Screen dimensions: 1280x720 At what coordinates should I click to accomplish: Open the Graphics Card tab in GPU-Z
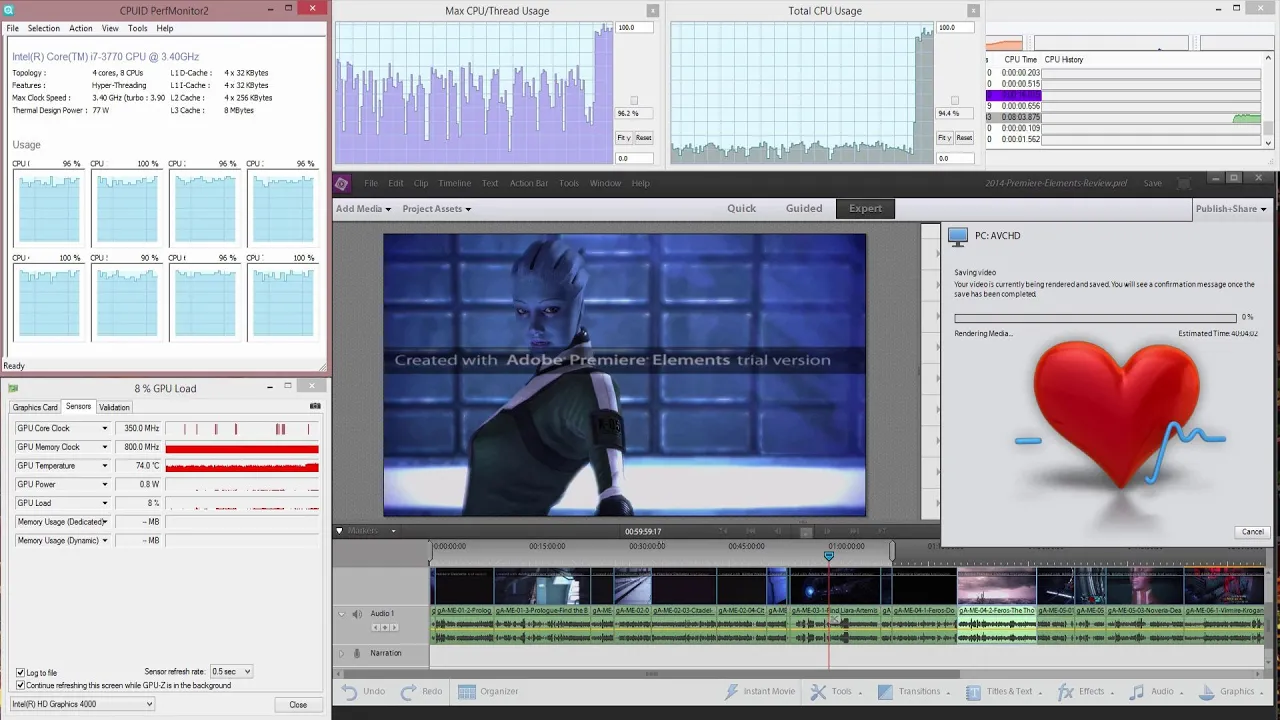(x=35, y=407)
